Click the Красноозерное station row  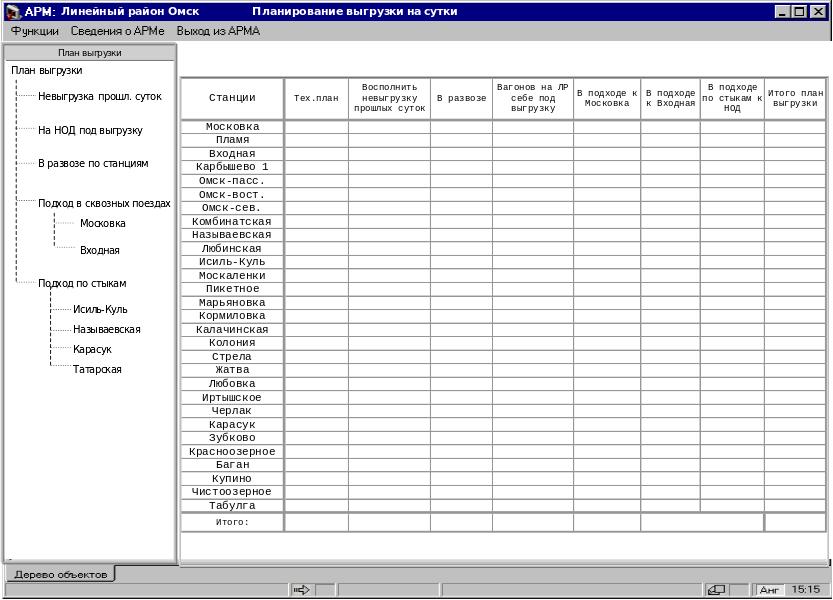click(232, 452)
